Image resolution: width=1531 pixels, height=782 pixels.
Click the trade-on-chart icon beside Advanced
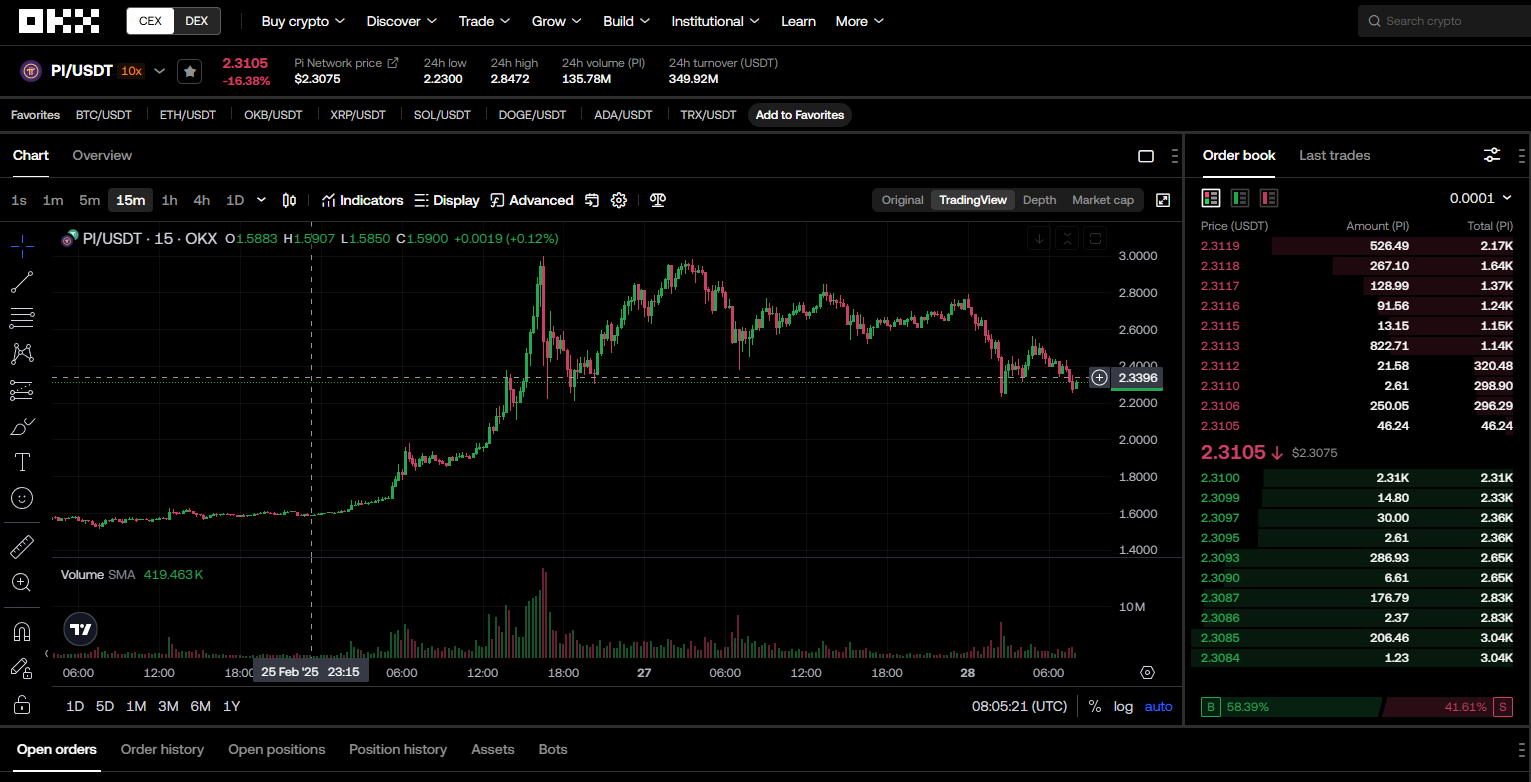coord(592,200)
